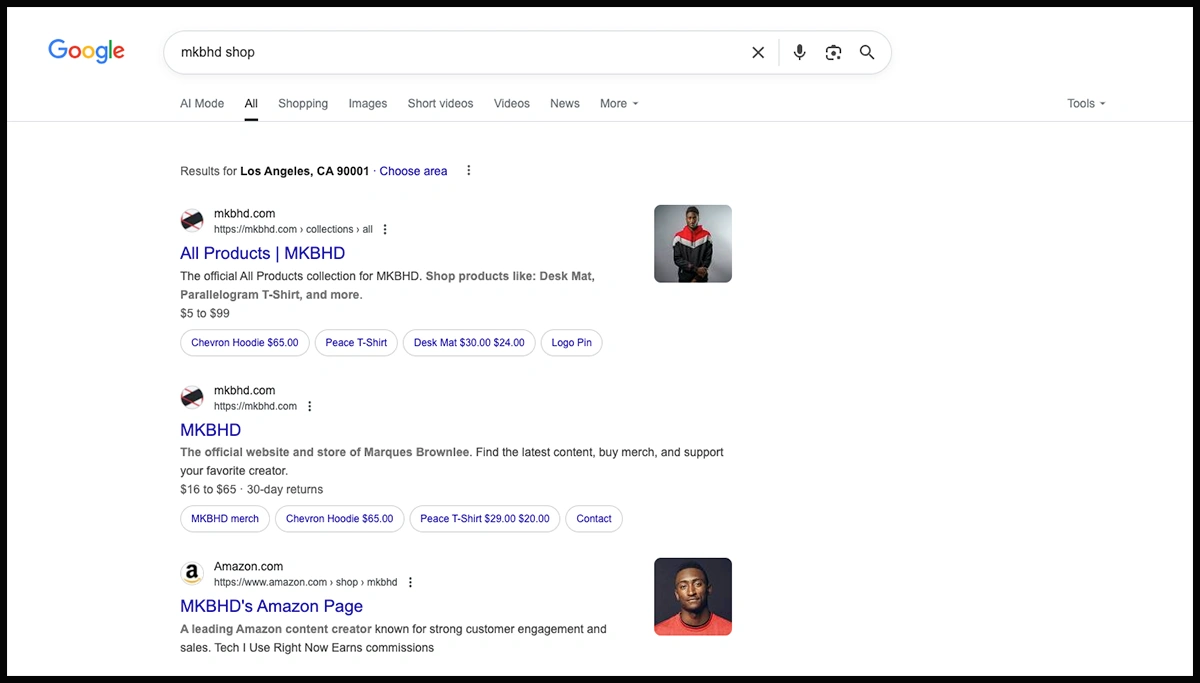Expand the More search filters dropdown

click(618, 104)
